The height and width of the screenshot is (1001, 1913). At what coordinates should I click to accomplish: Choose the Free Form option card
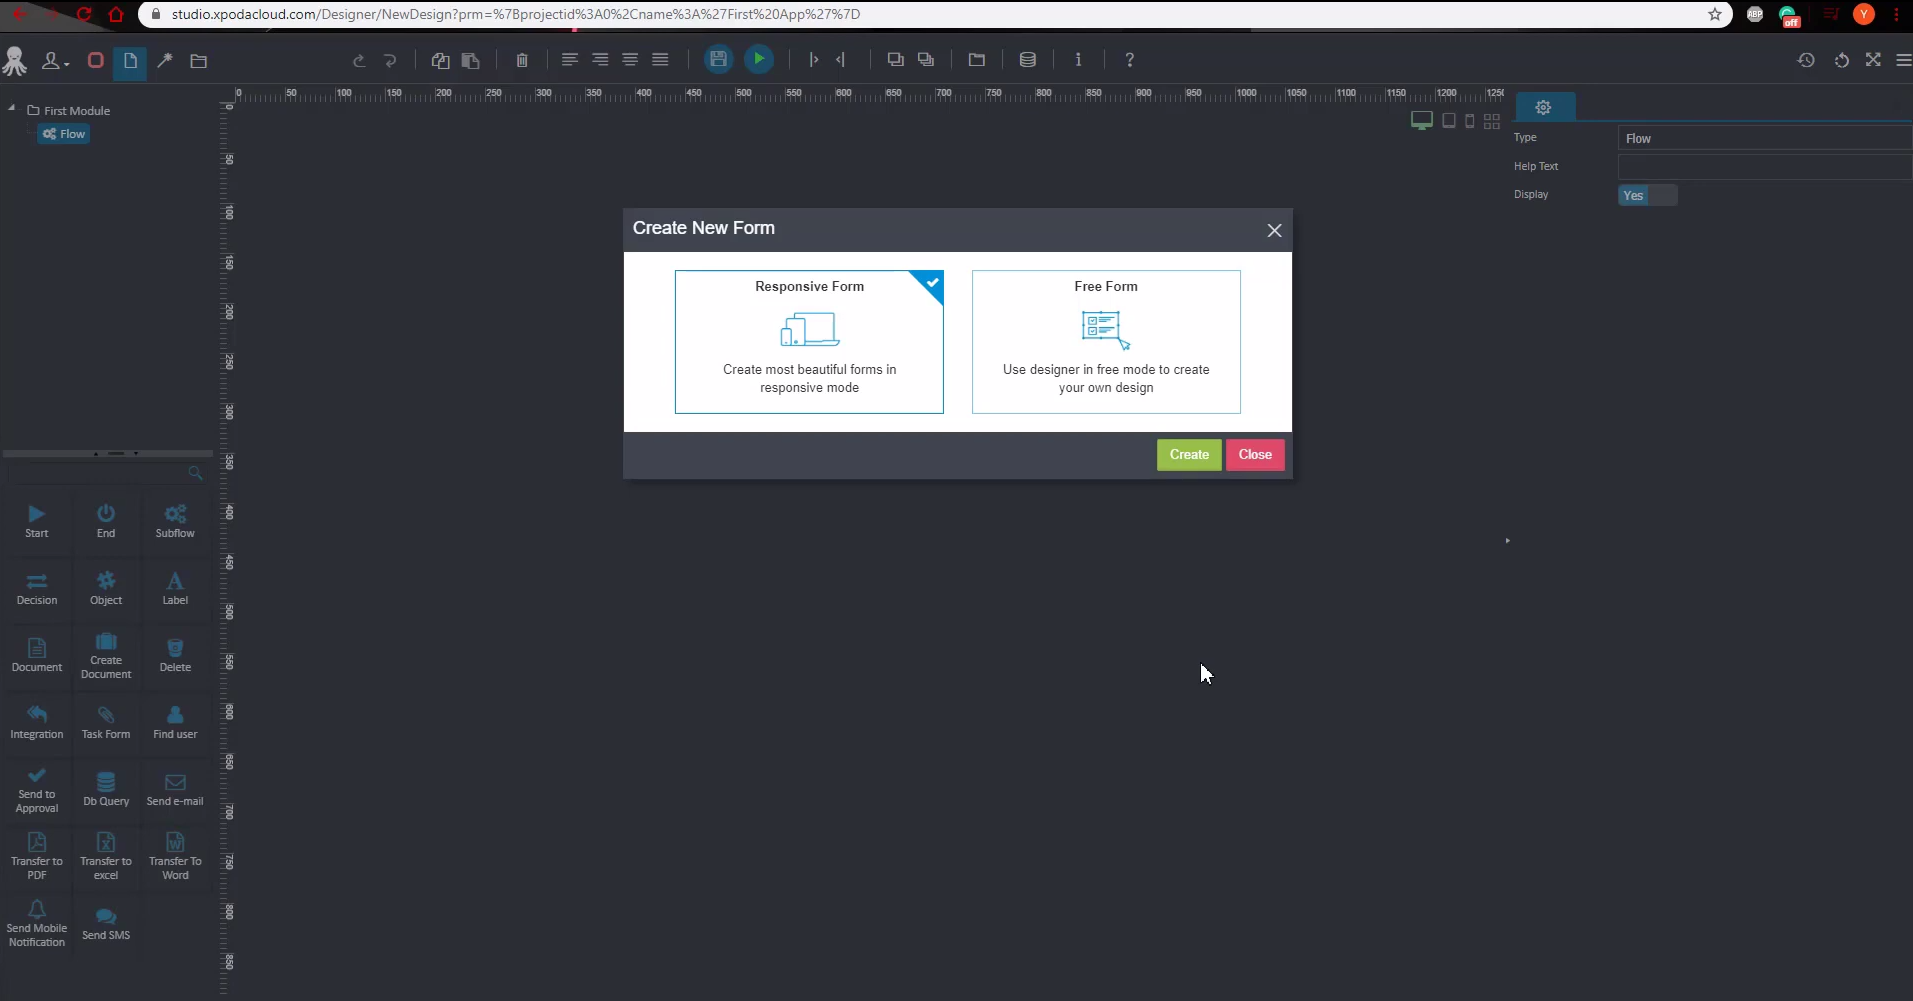coord(1106,342)
